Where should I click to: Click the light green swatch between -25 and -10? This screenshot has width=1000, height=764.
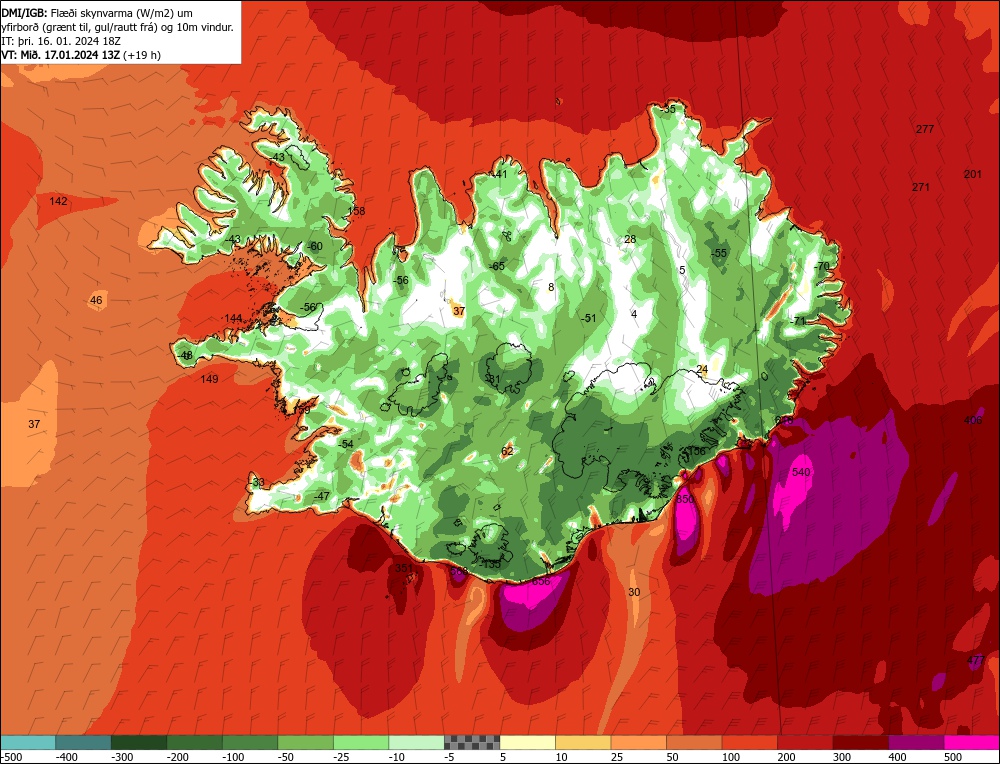click(361, 742)
